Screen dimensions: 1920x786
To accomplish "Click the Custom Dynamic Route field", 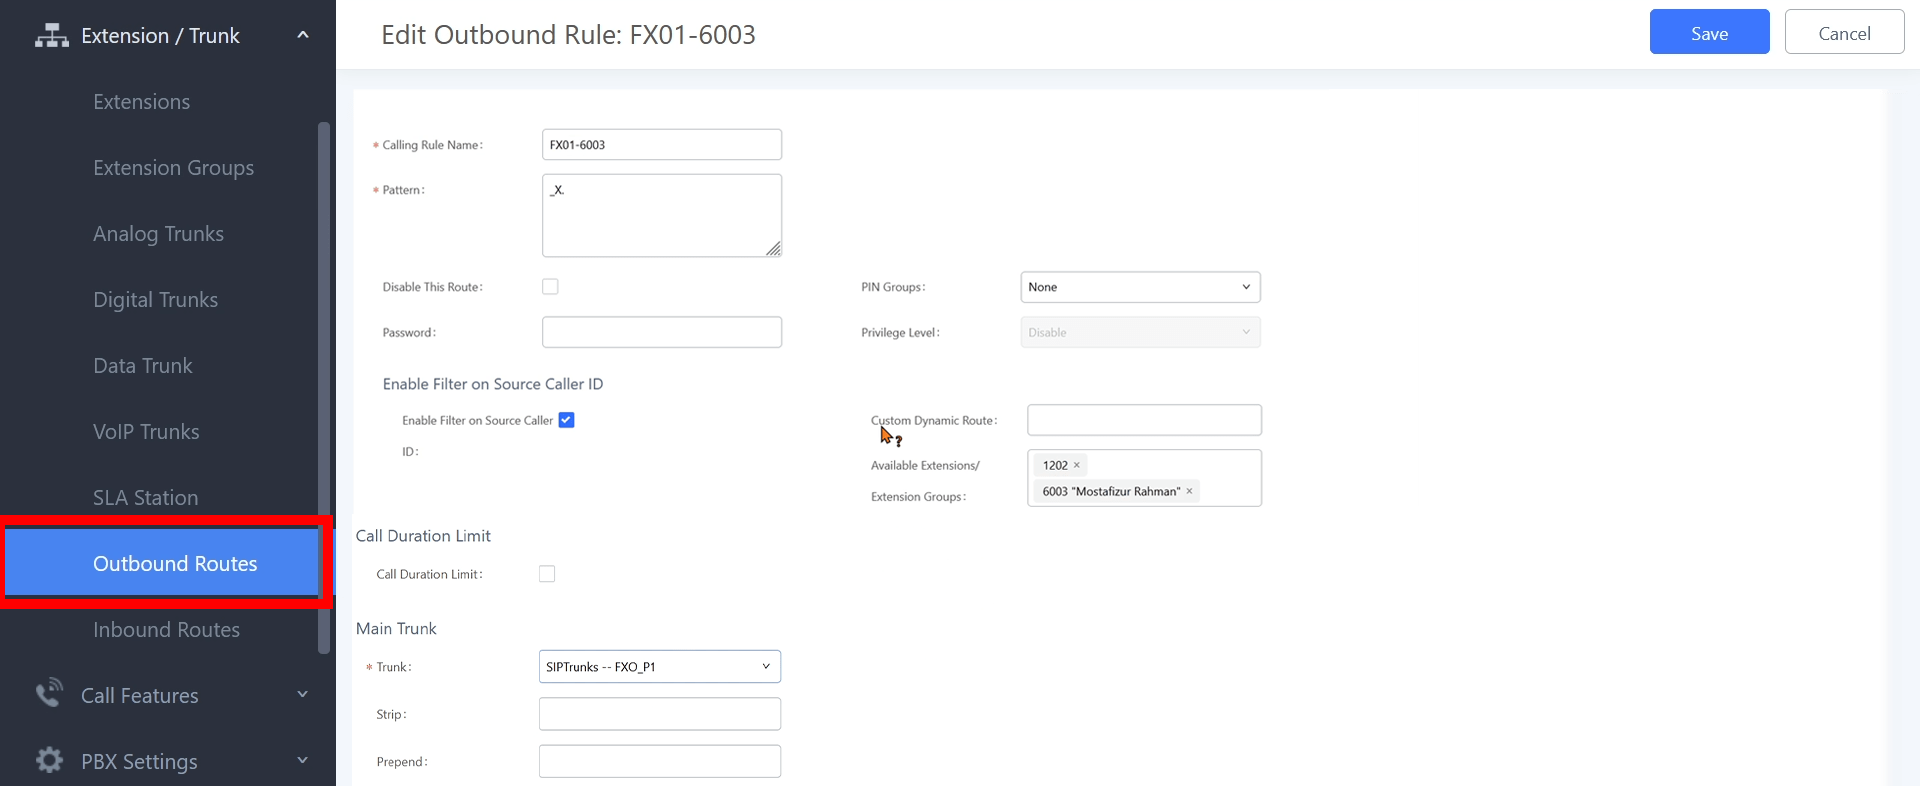I will [1144, 420].
